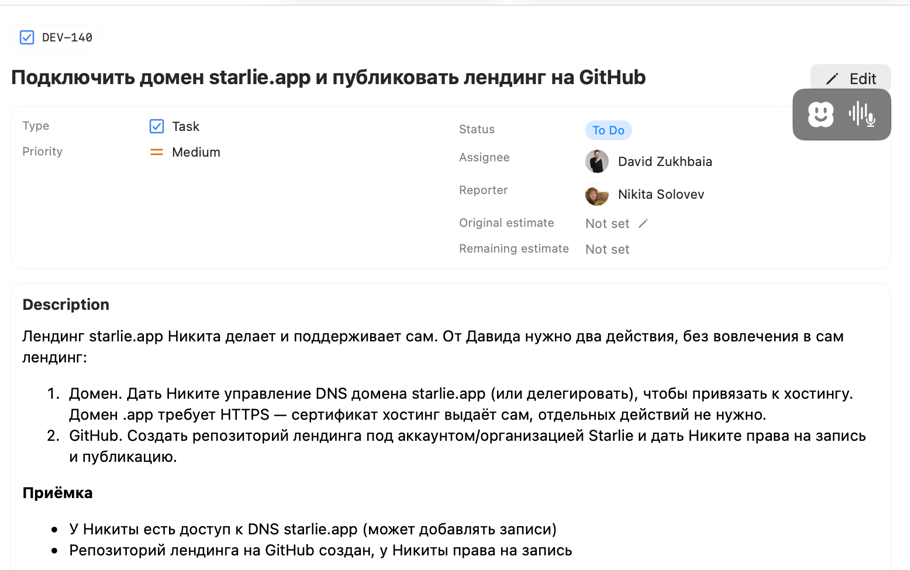This screenshot has height=570, width=910.
Task: Click list item starting with Домен
Action: pos(461,404)
